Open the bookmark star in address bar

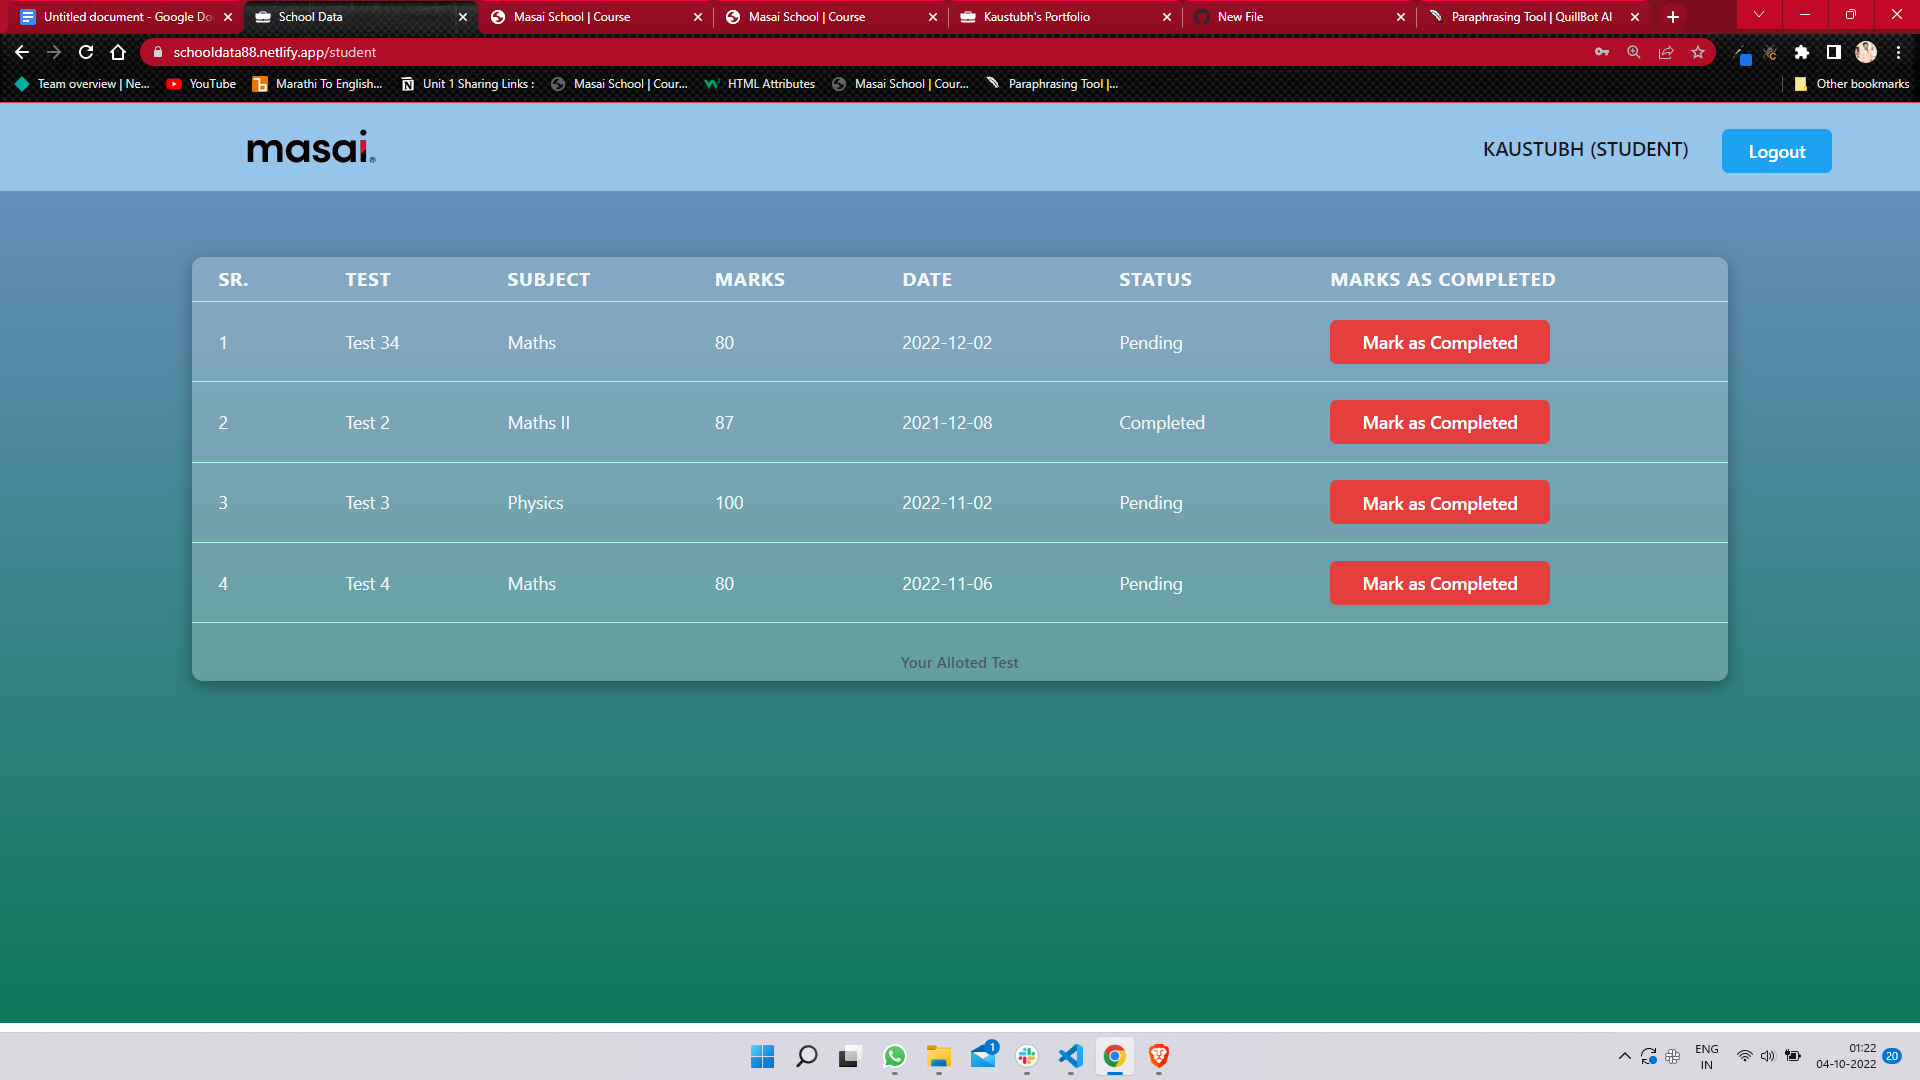[1697, 52]
